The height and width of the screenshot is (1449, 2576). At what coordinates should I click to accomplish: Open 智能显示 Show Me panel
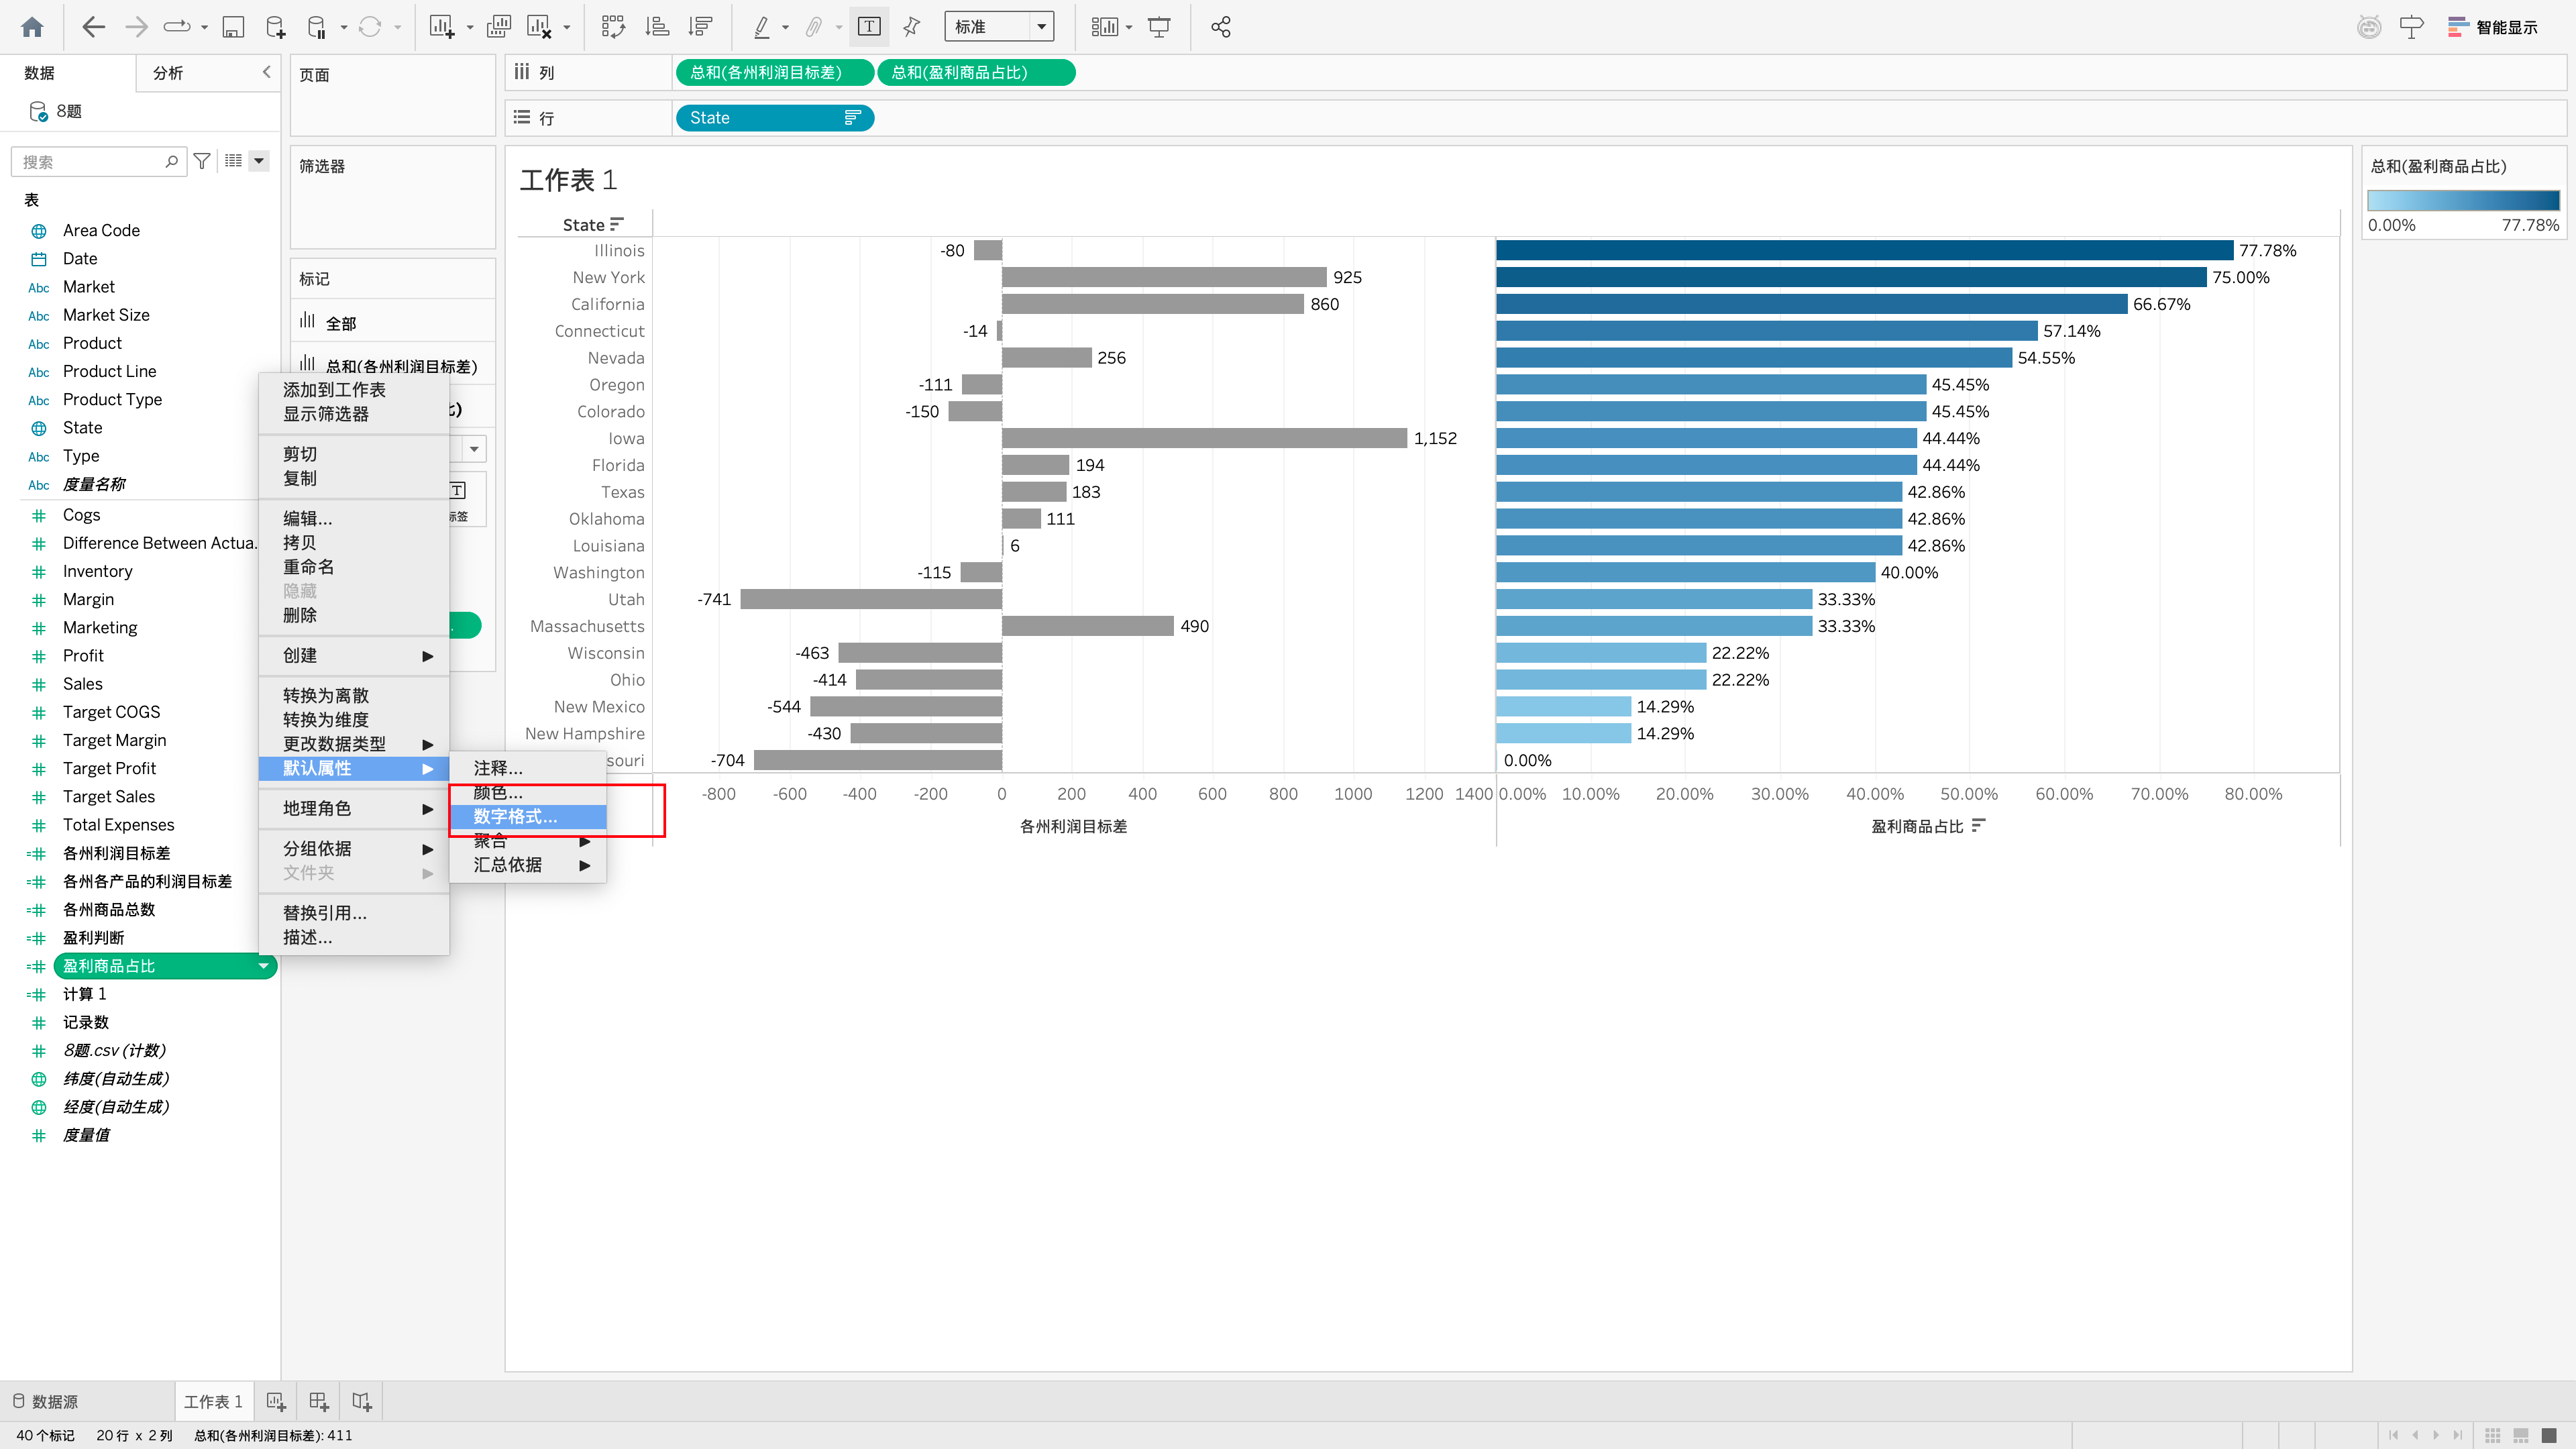point(2493,27)
